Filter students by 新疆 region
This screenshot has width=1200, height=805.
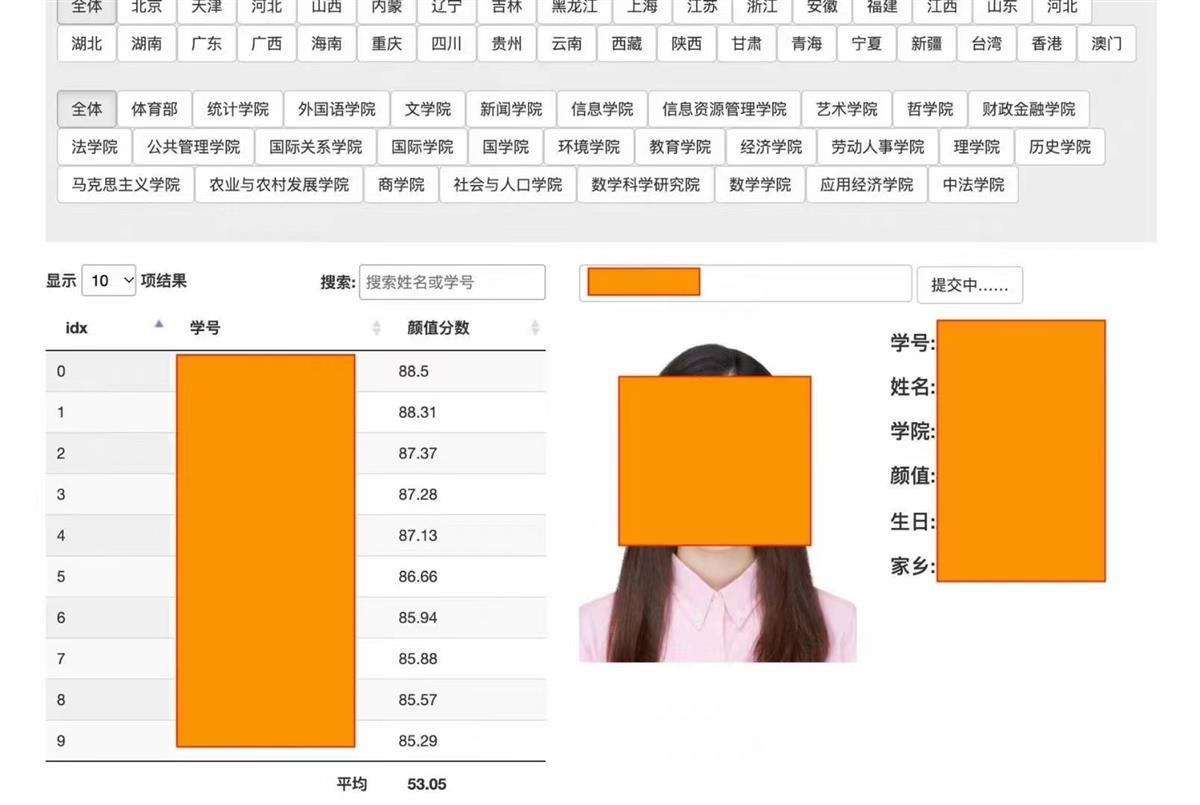point(926,43)
